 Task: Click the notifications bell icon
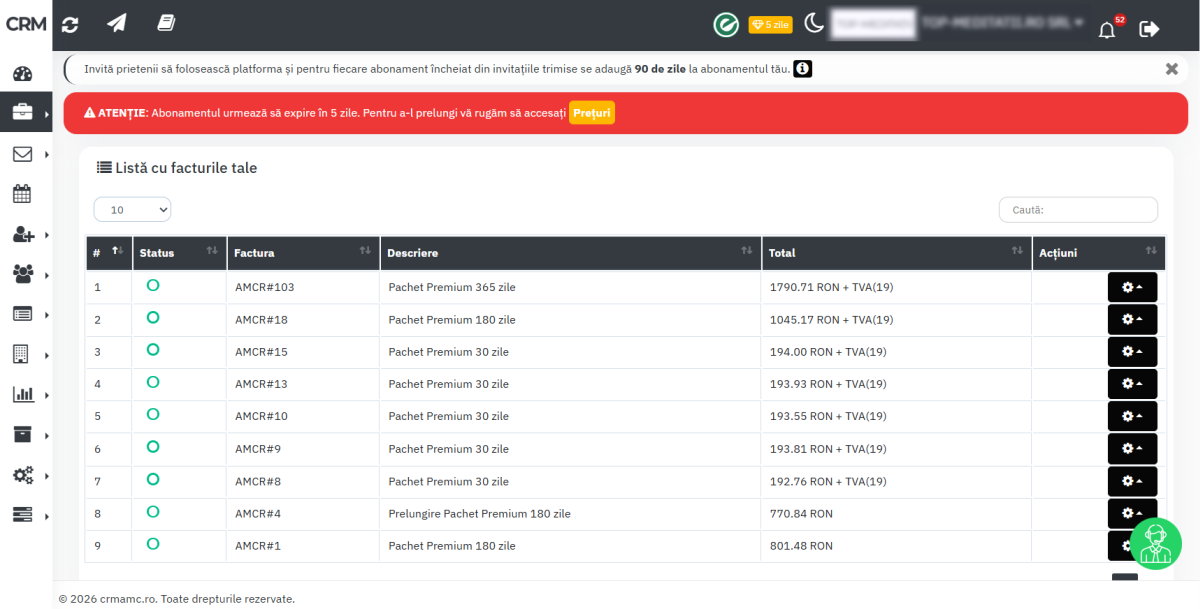point(1107,29)
